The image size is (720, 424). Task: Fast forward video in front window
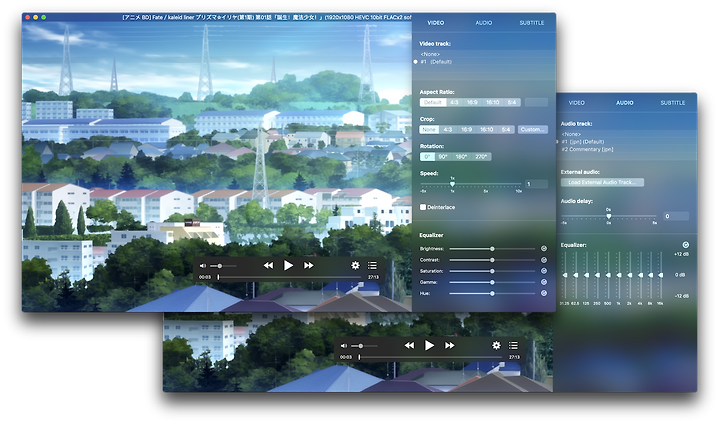pyautogui.click(x=309, y=265)
